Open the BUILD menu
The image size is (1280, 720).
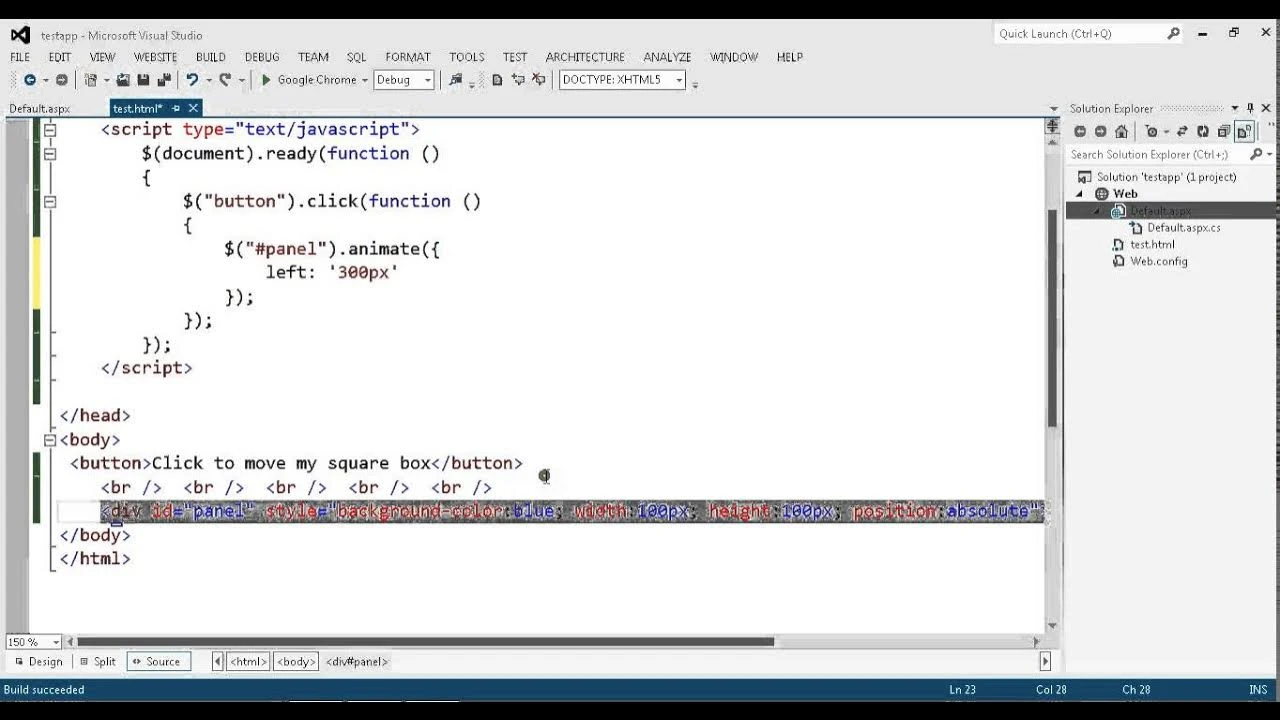pos(210,57)
